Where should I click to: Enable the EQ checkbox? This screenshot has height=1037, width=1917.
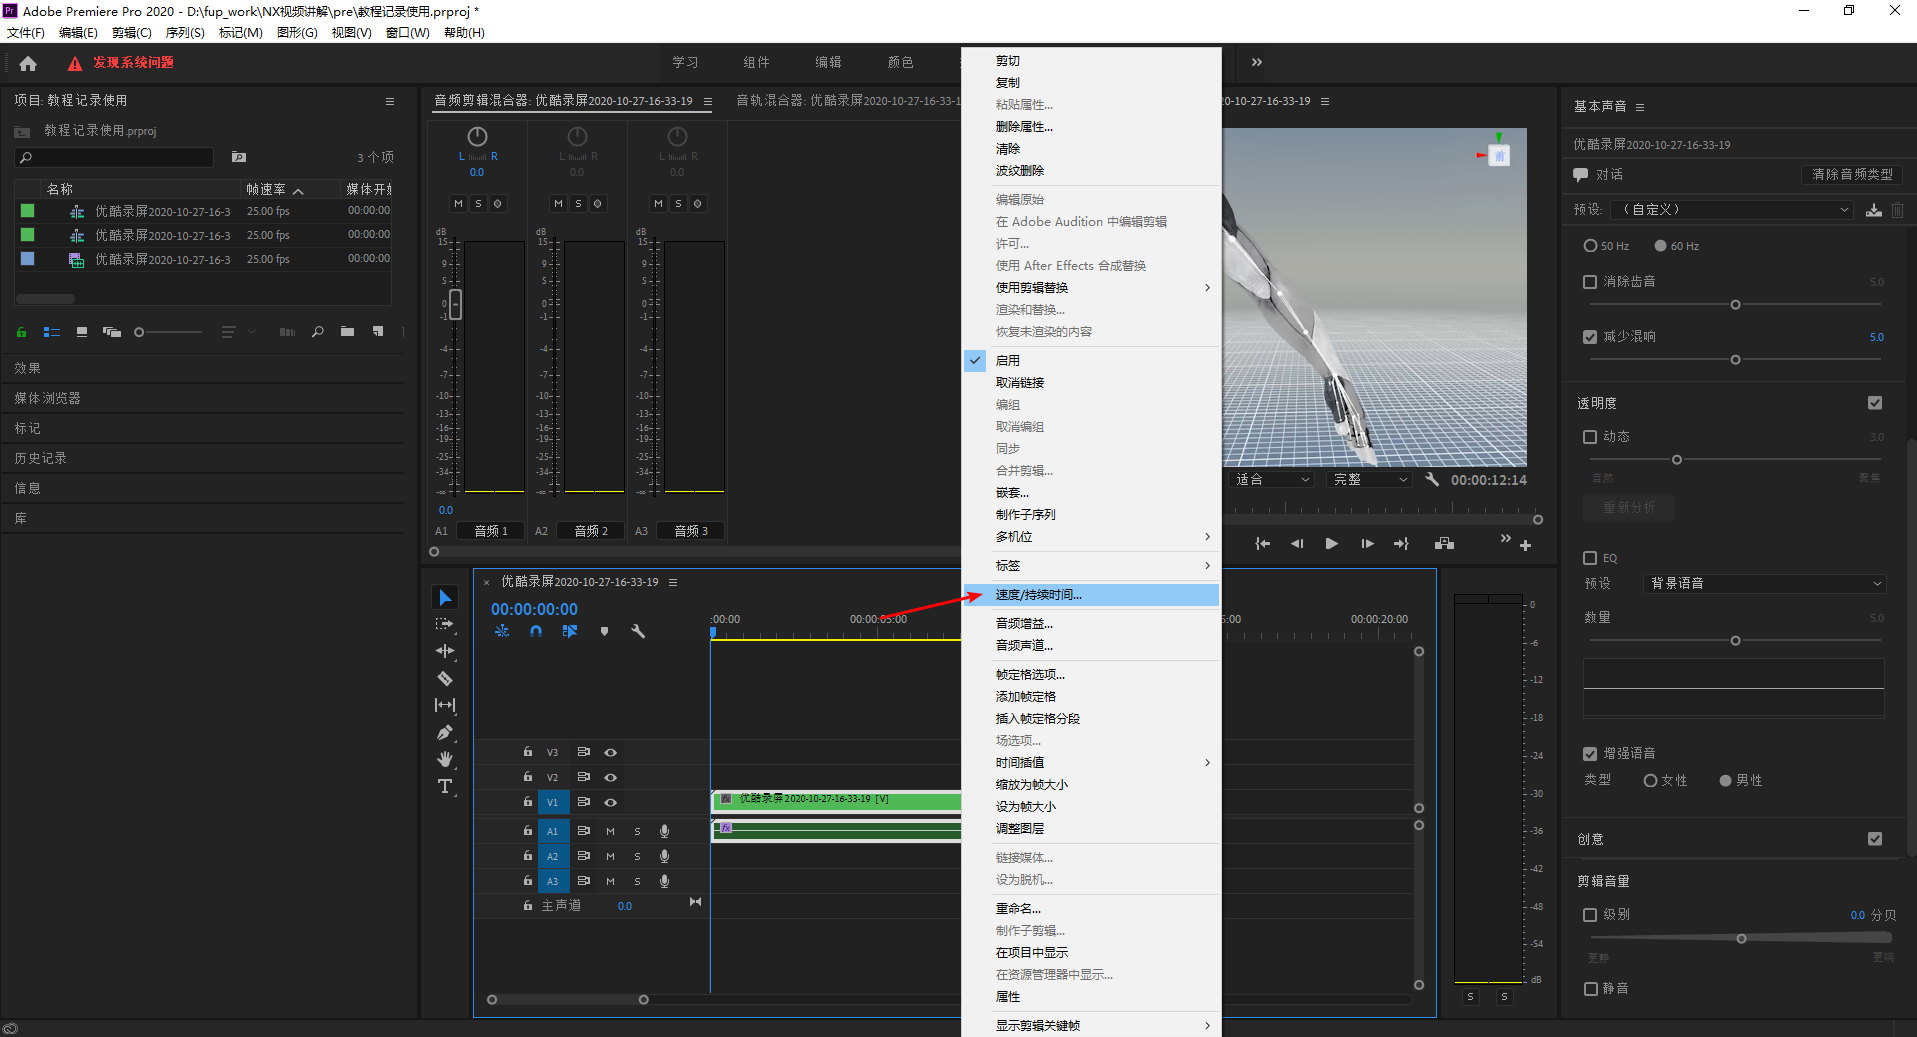[x=1590, y=558]
